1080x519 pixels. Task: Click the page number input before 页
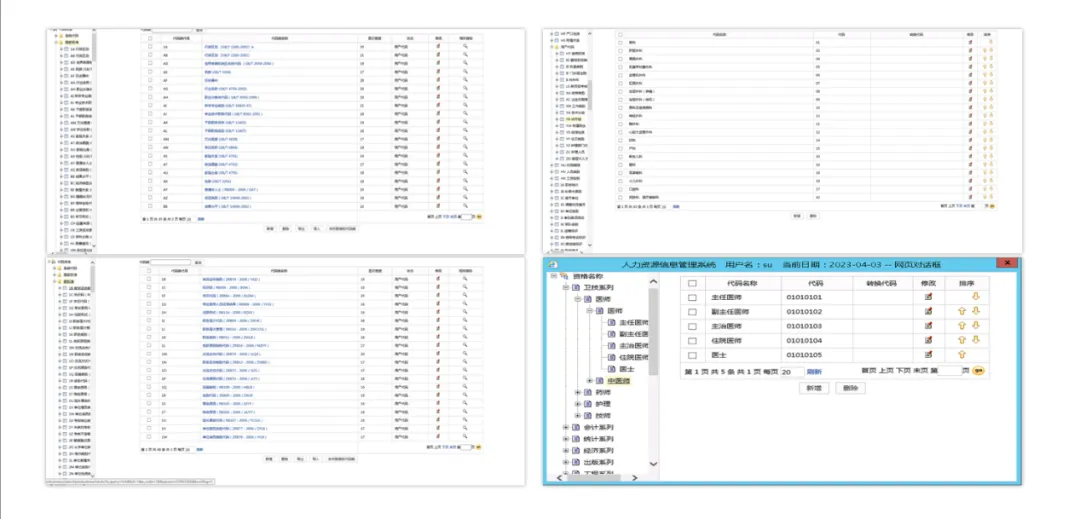tap(949, 371)
